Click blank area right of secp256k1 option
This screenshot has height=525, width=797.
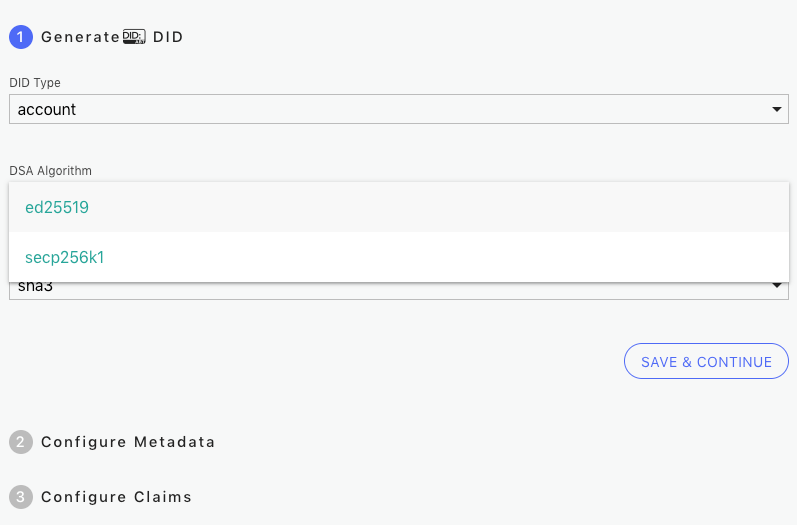coord(447,257)
